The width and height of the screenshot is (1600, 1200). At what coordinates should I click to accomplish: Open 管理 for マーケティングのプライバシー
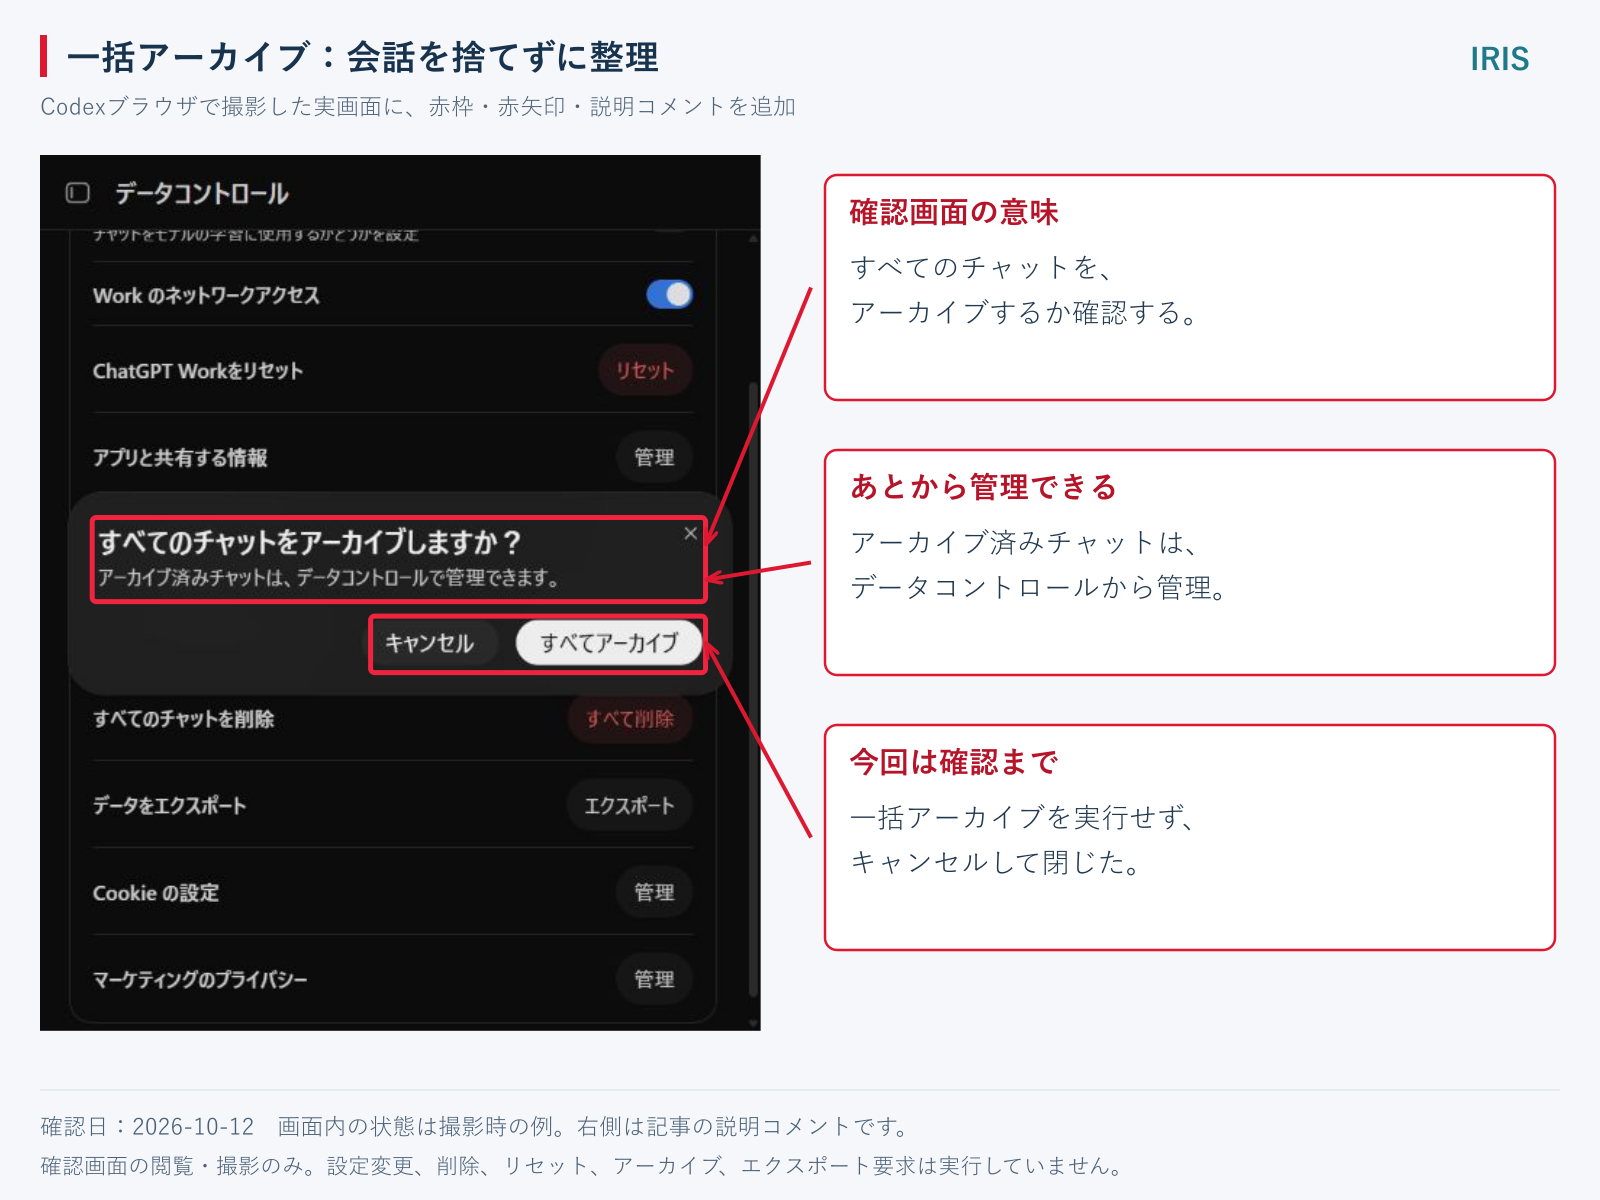click(654, 979)
